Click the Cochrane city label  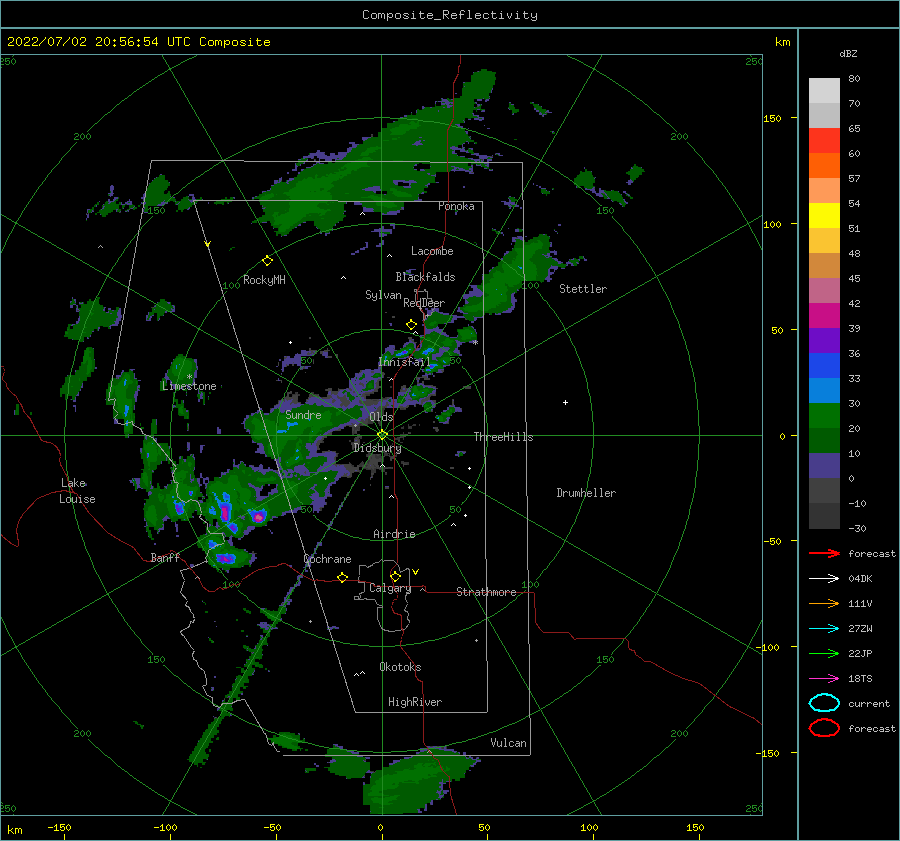coord(327,559)
